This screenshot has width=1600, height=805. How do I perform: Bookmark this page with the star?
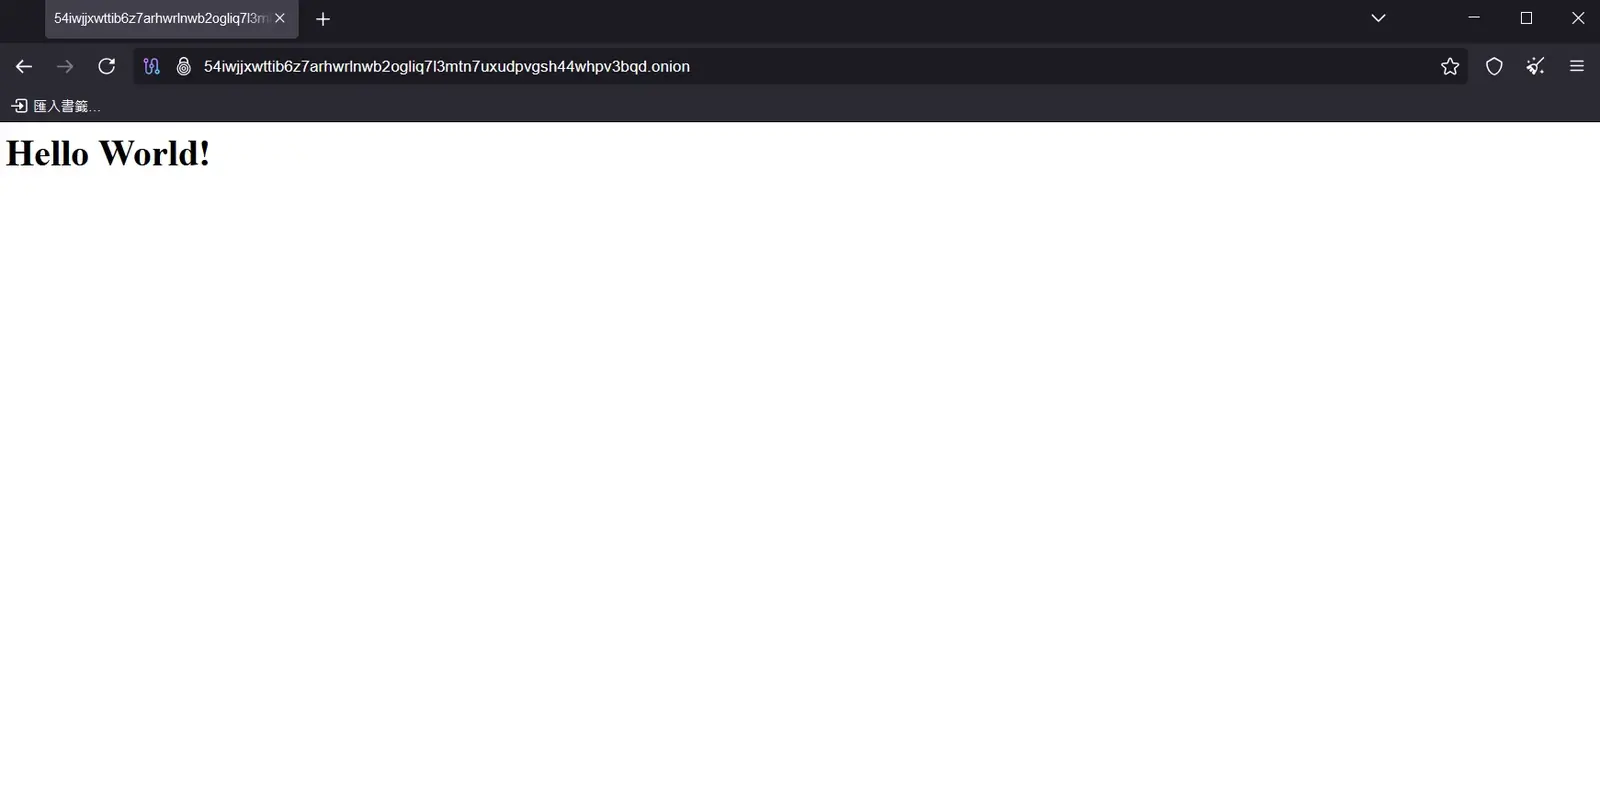[1449, 66]
